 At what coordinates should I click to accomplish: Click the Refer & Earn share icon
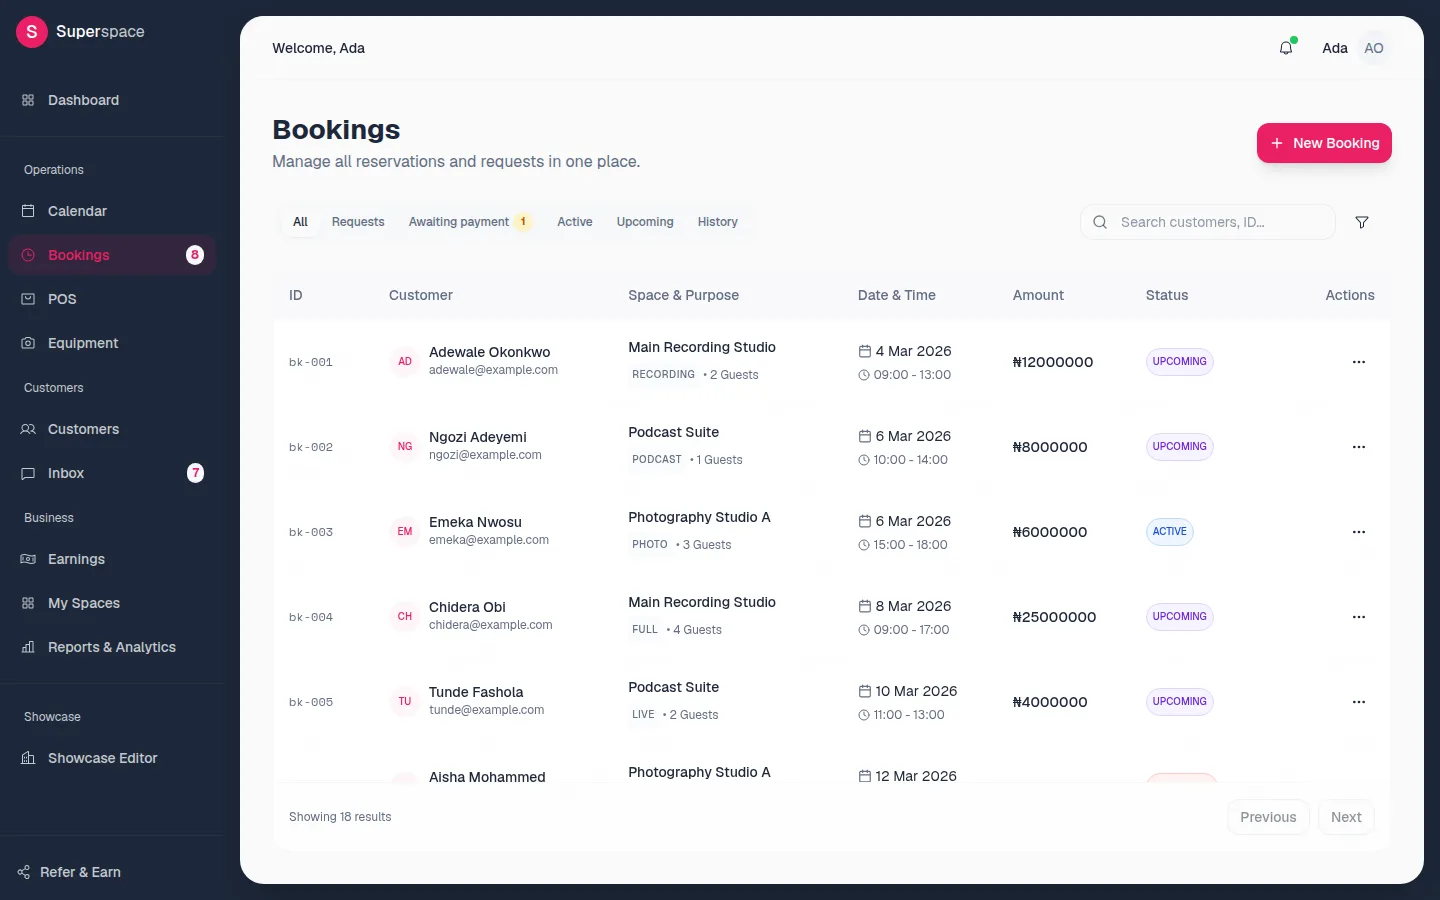[24, 872]
